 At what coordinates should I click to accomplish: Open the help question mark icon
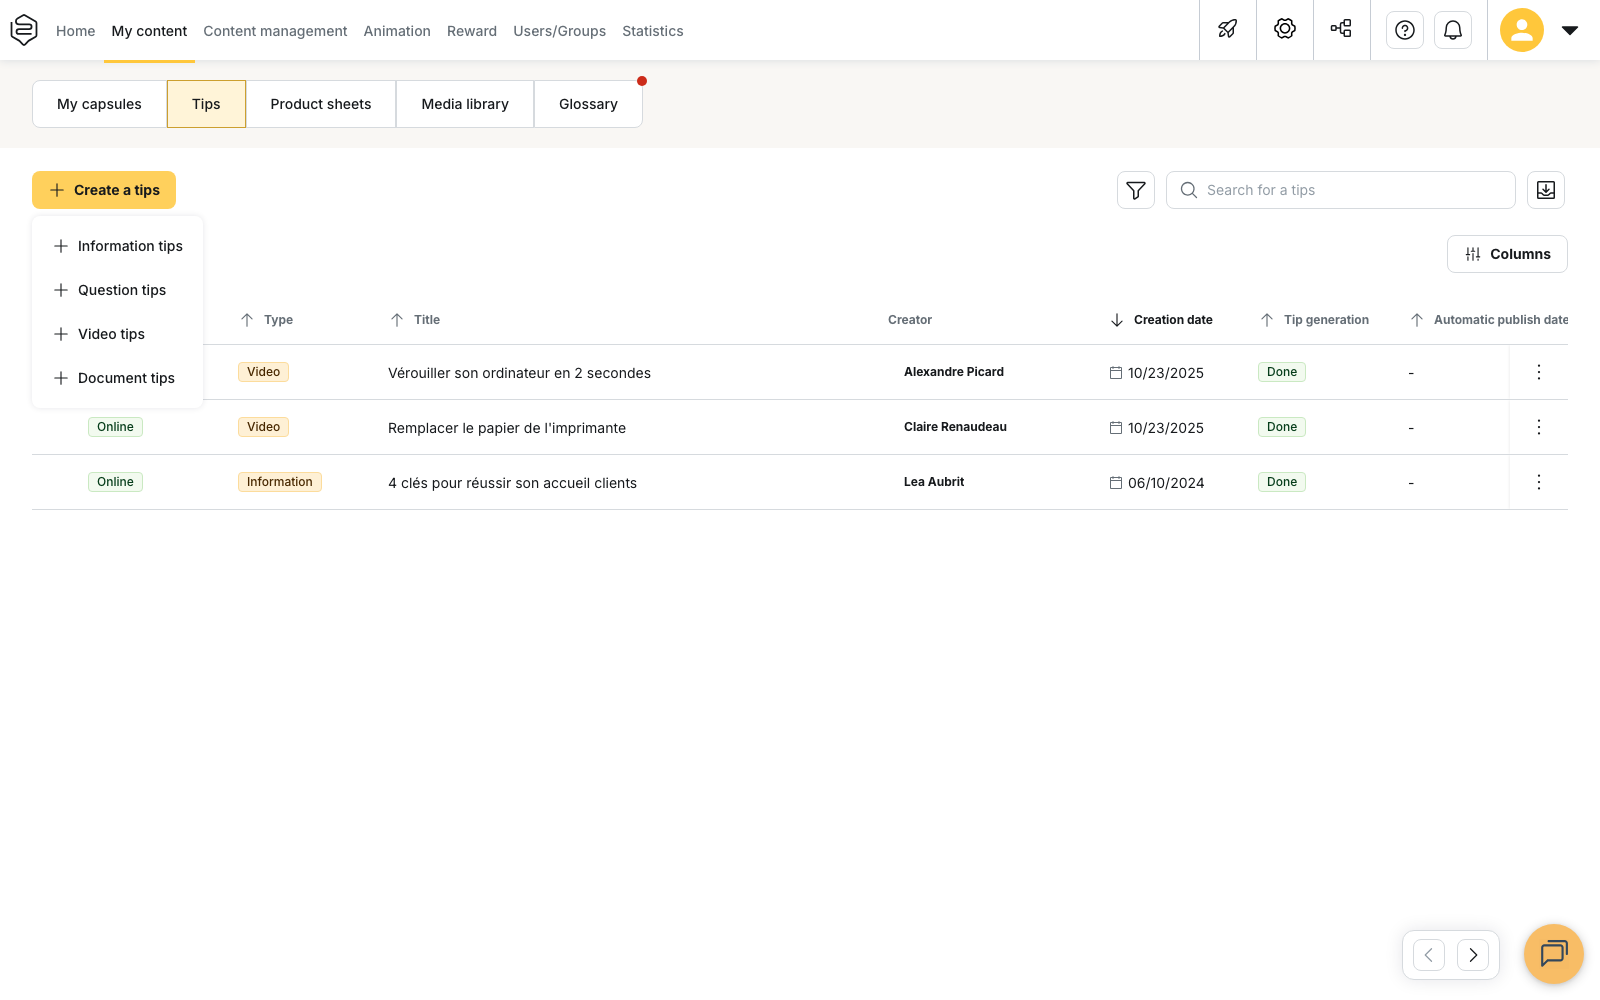pos(1405,30)
